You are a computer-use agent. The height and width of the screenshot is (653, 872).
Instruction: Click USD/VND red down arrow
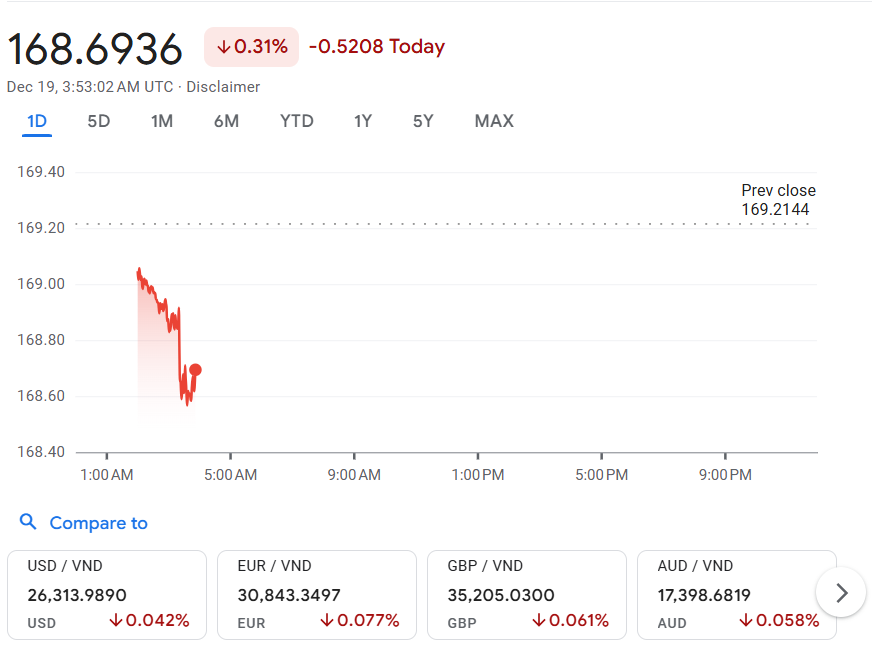(116, 621)
